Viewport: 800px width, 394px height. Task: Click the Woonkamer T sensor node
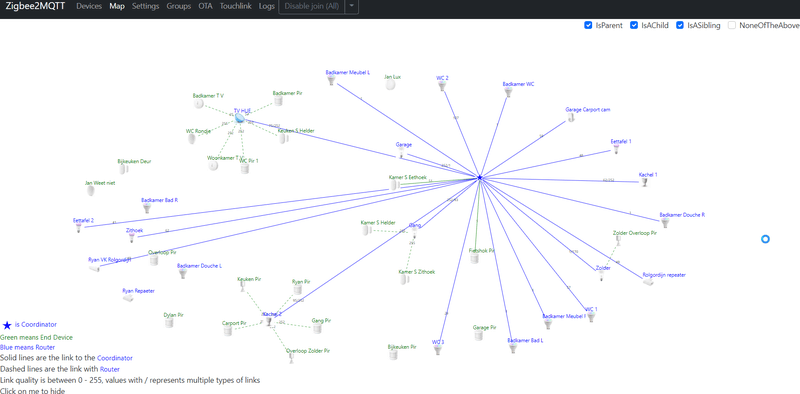213,165
